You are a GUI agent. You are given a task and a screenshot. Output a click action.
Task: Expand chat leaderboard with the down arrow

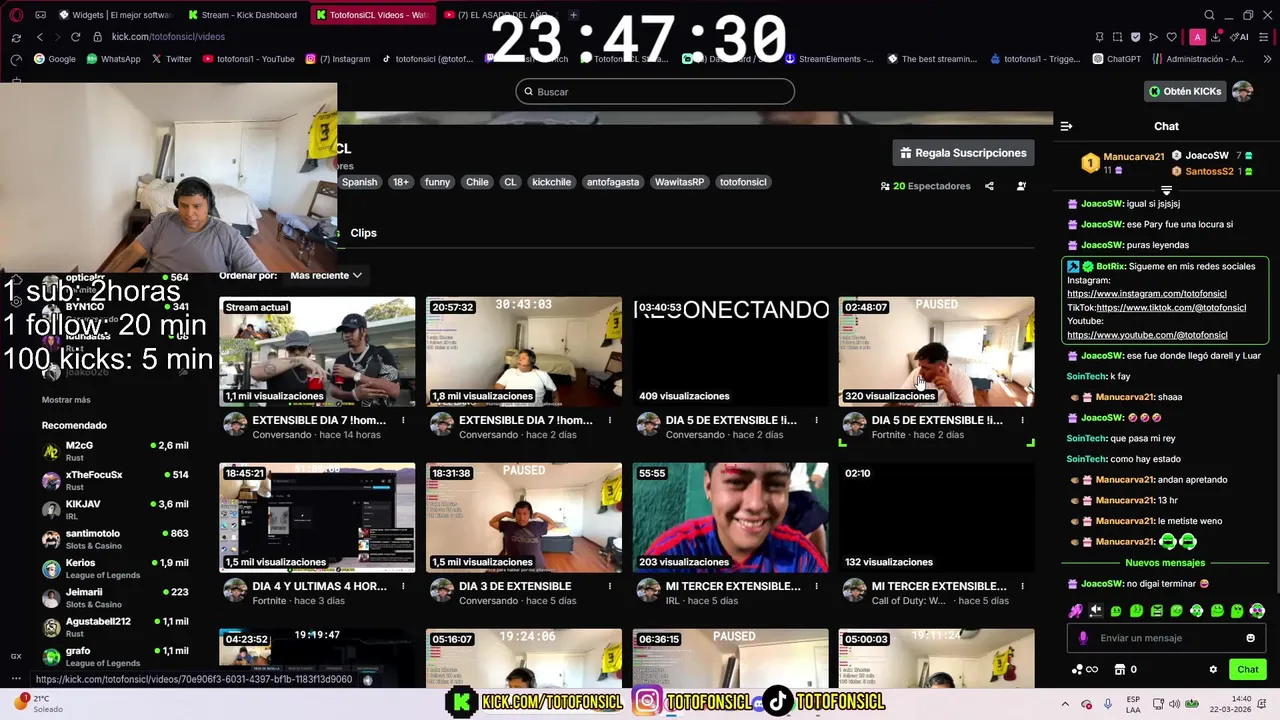tap(1166, 190)
